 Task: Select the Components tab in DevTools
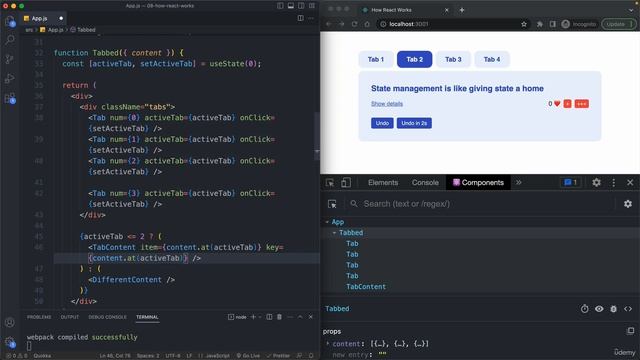[478, 182]
